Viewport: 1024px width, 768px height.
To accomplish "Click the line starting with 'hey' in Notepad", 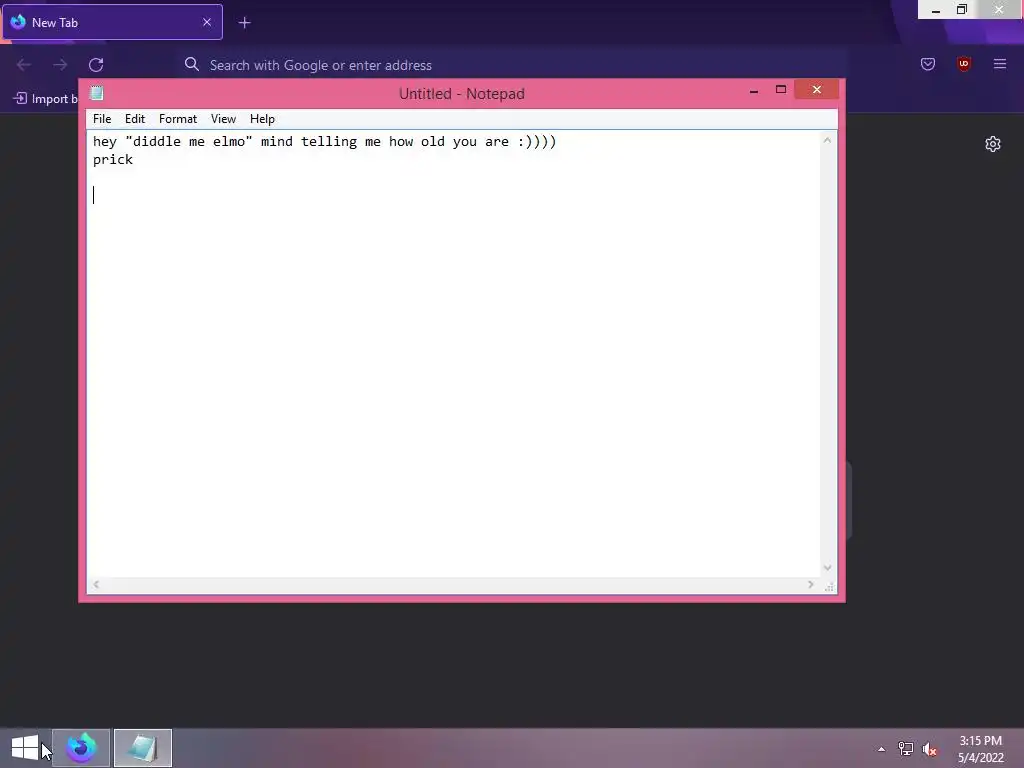I will point(324,142).
